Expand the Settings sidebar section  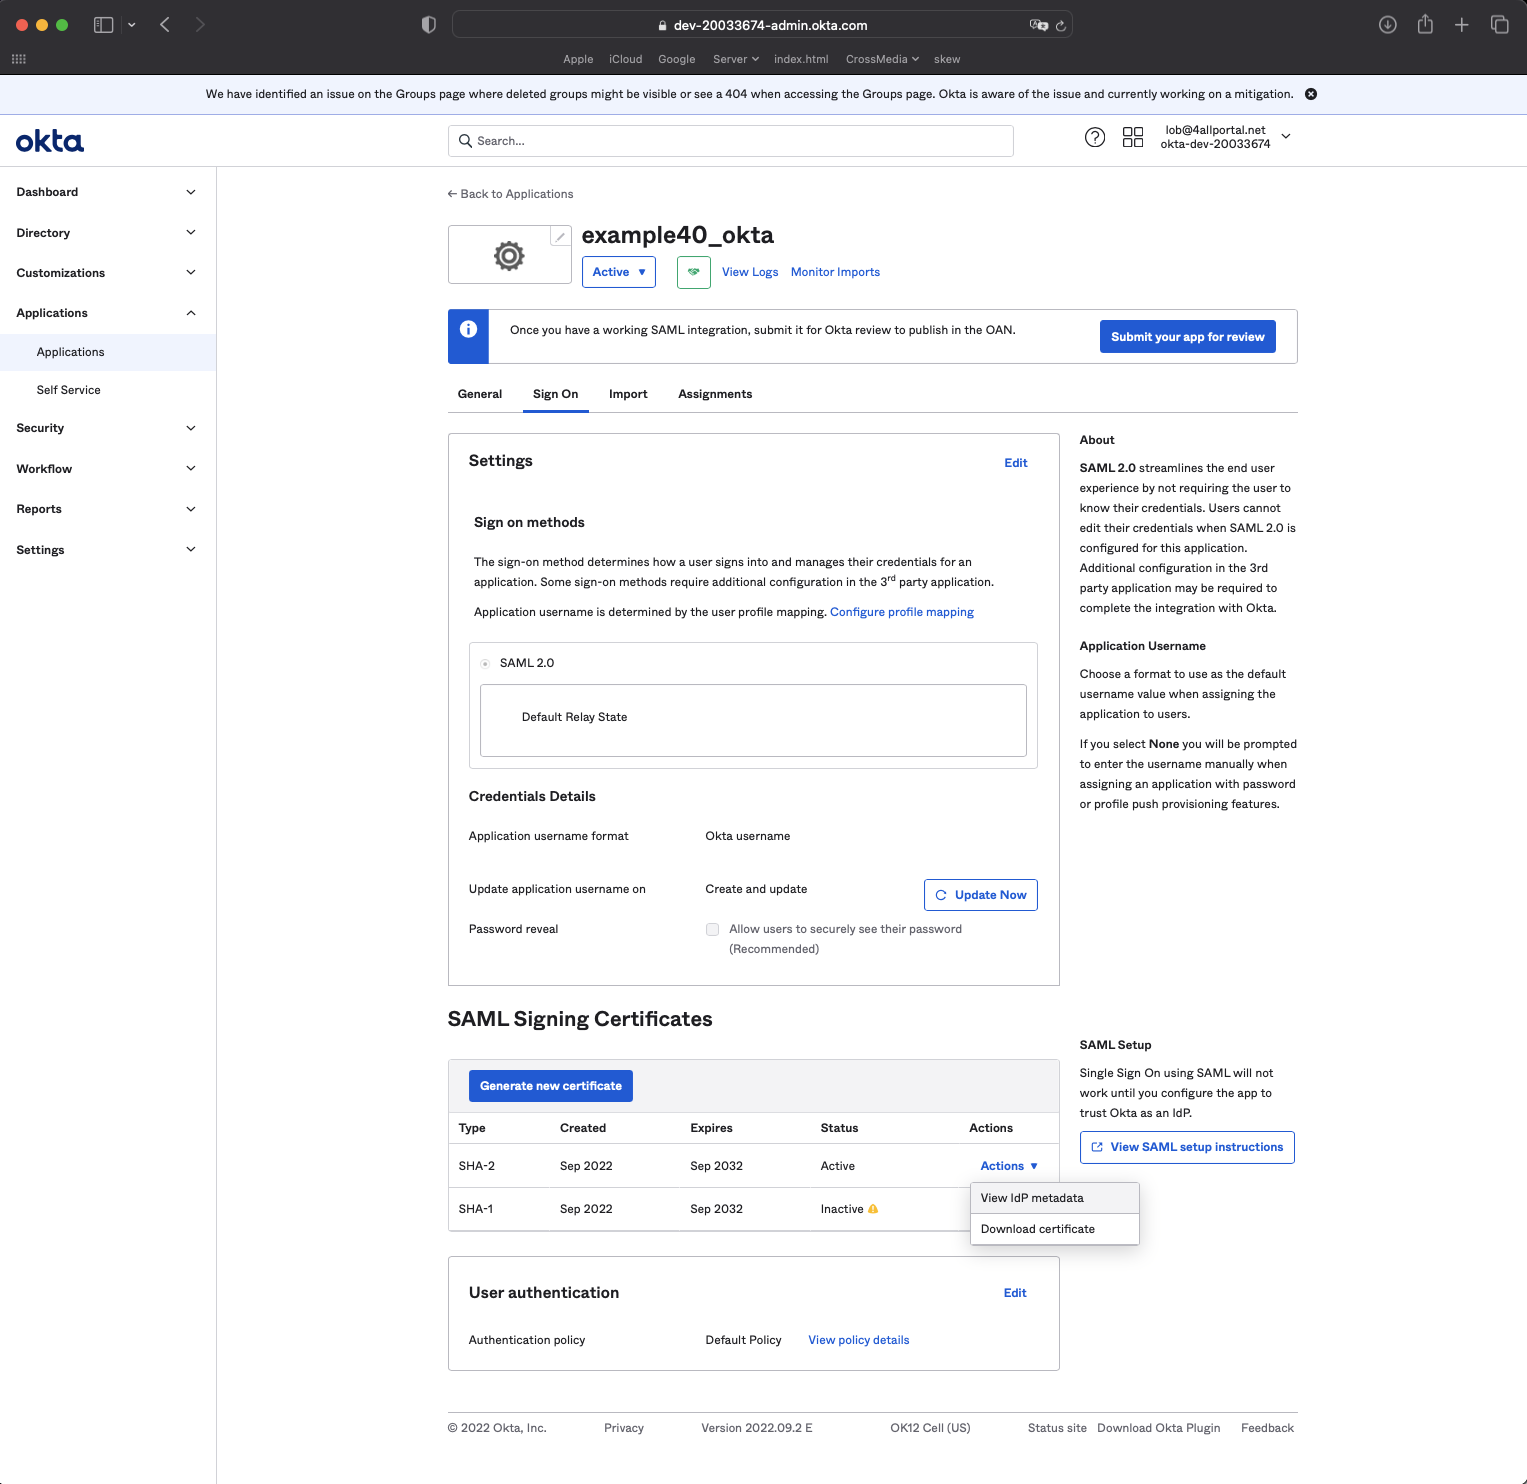(x=108, y=550)
